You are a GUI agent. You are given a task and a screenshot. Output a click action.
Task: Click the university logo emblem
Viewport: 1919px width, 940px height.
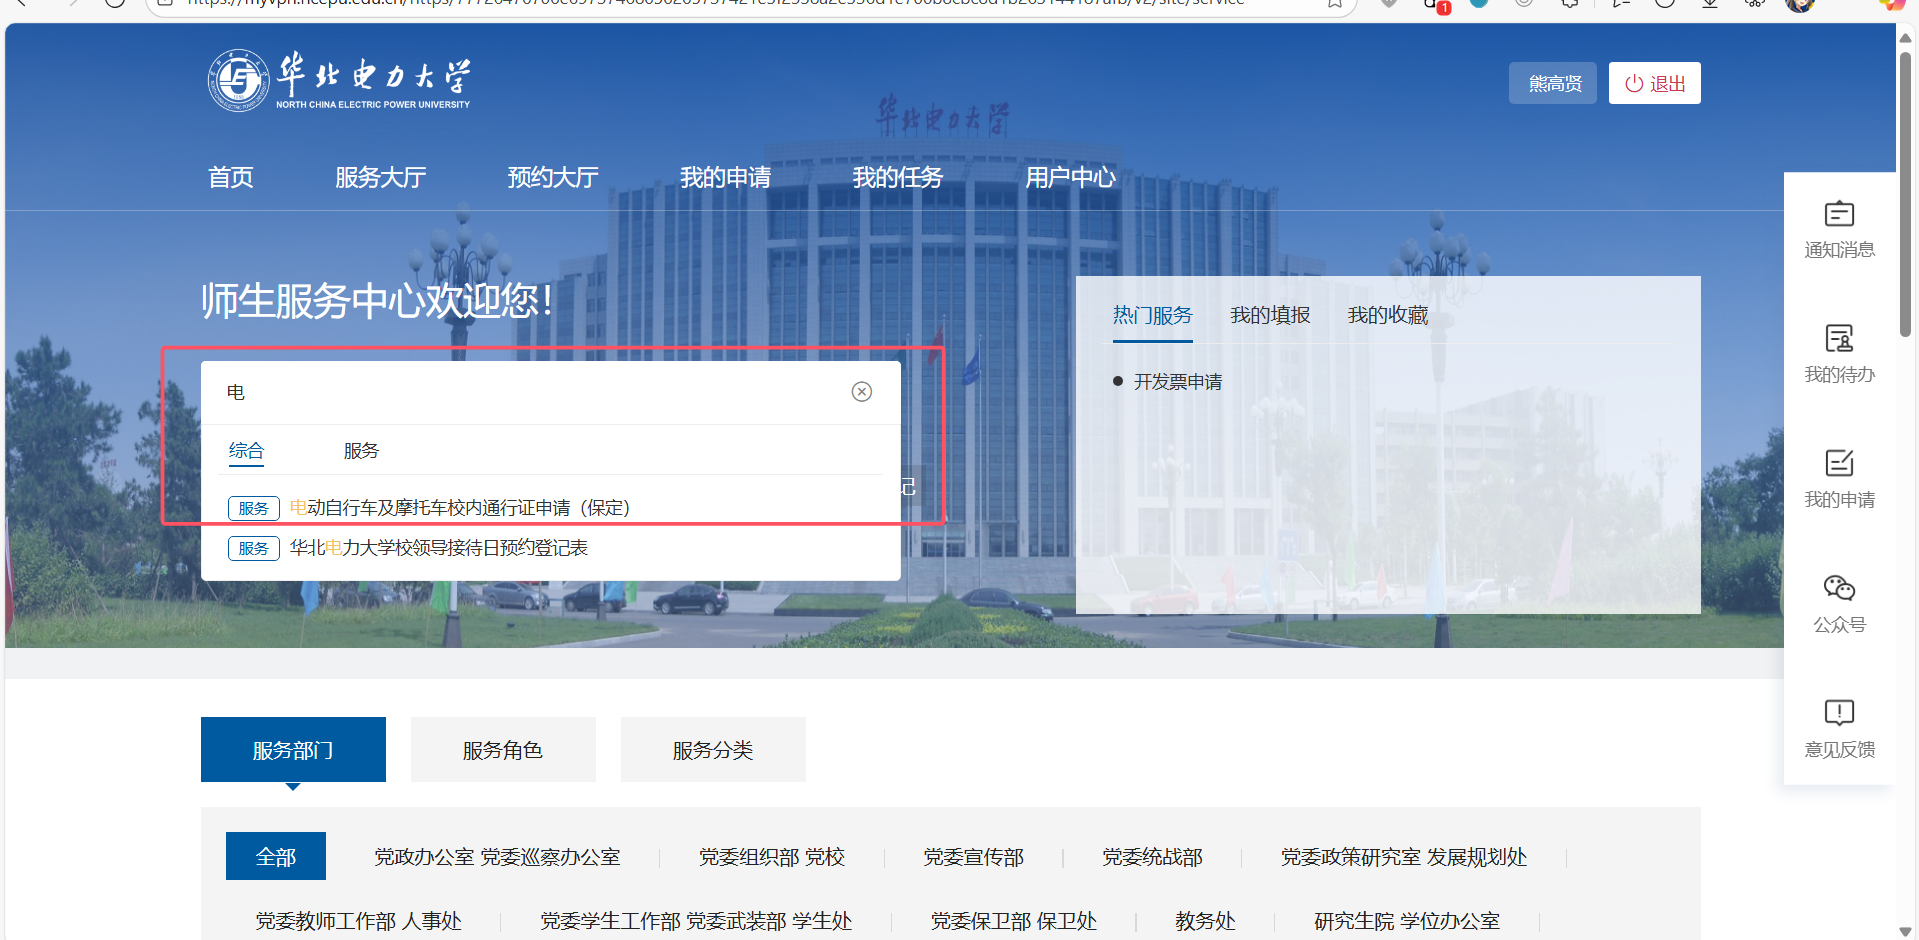coord(238,80)
